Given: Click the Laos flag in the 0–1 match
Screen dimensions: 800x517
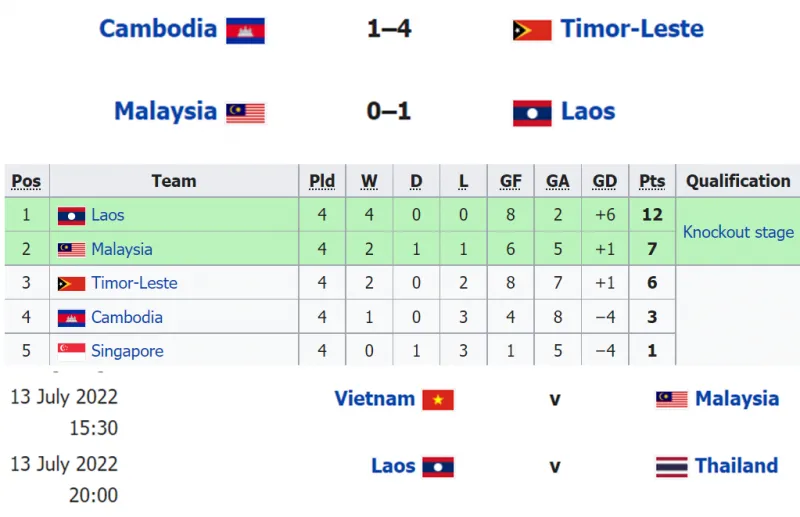Looking at the screenshot, I should (x=532, y=112).
